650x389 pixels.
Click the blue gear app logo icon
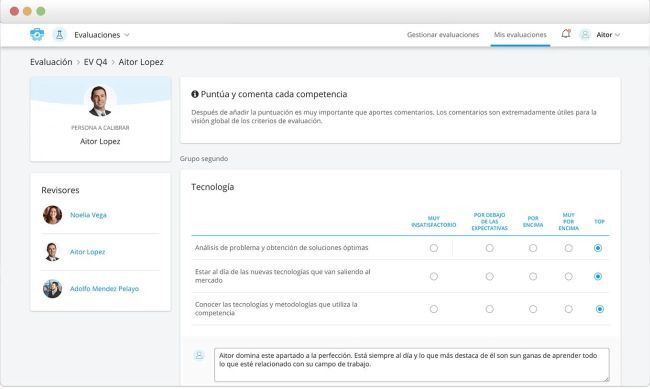(x=37, y=34)
